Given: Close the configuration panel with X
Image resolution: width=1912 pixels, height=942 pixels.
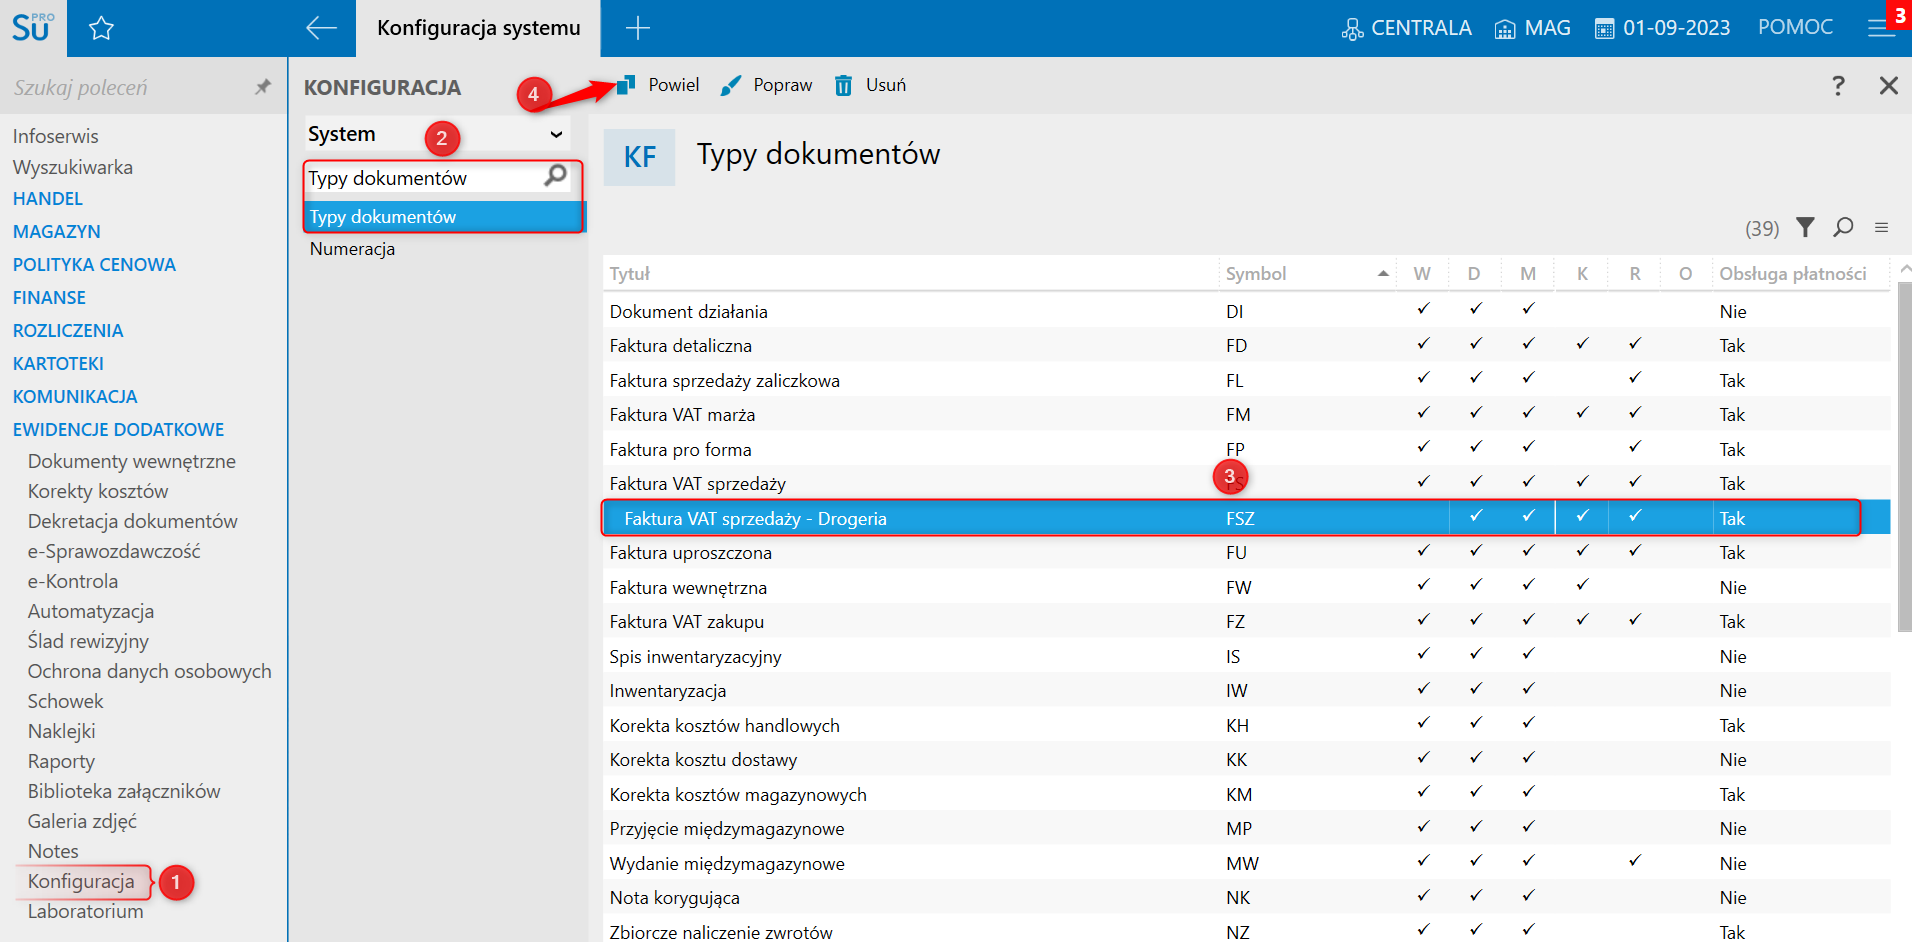Looking at the screenshot, I should 1888,85.
